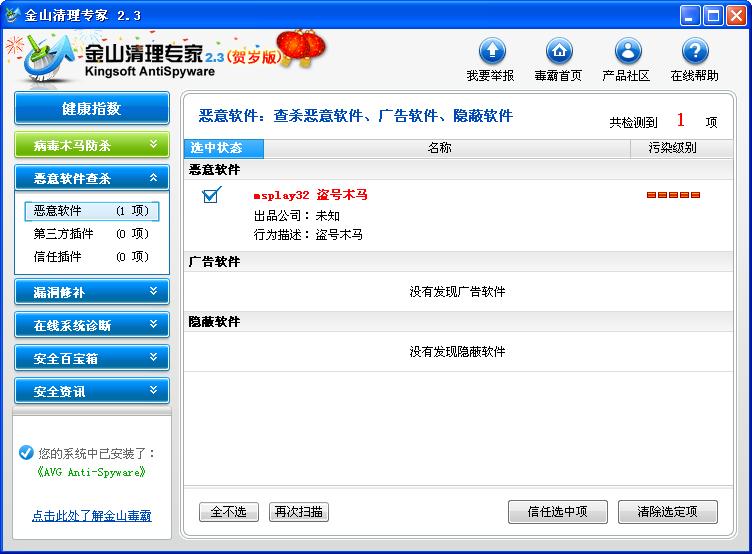Open 毒霸首页 home icon
This screenshot has width=752, height=554.
click(x=559, y=51)
